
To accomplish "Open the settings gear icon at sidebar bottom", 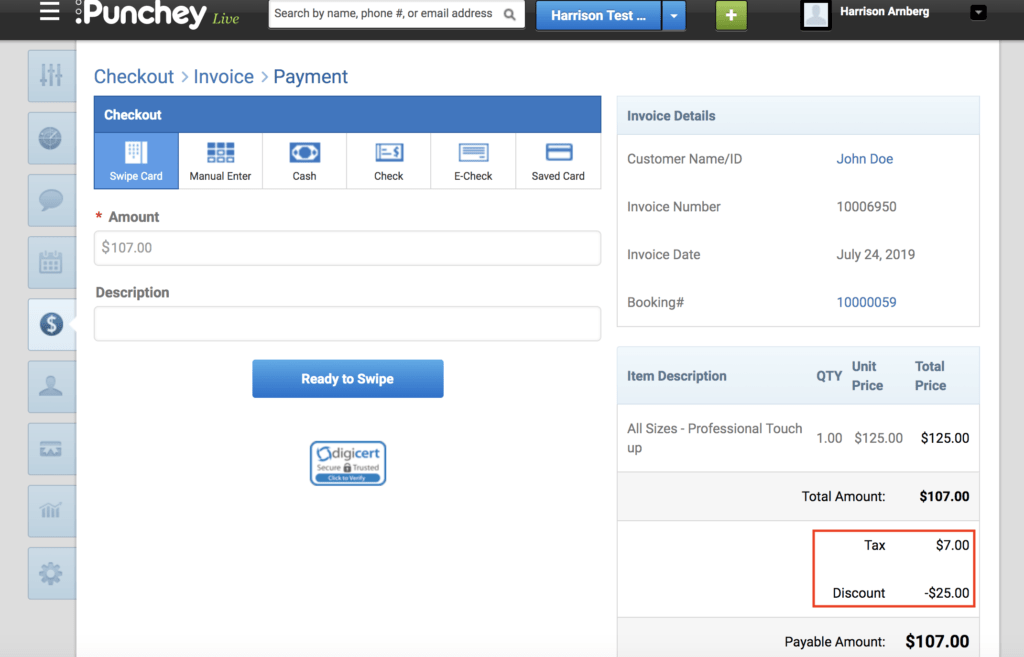I will (x=51, y=573).
